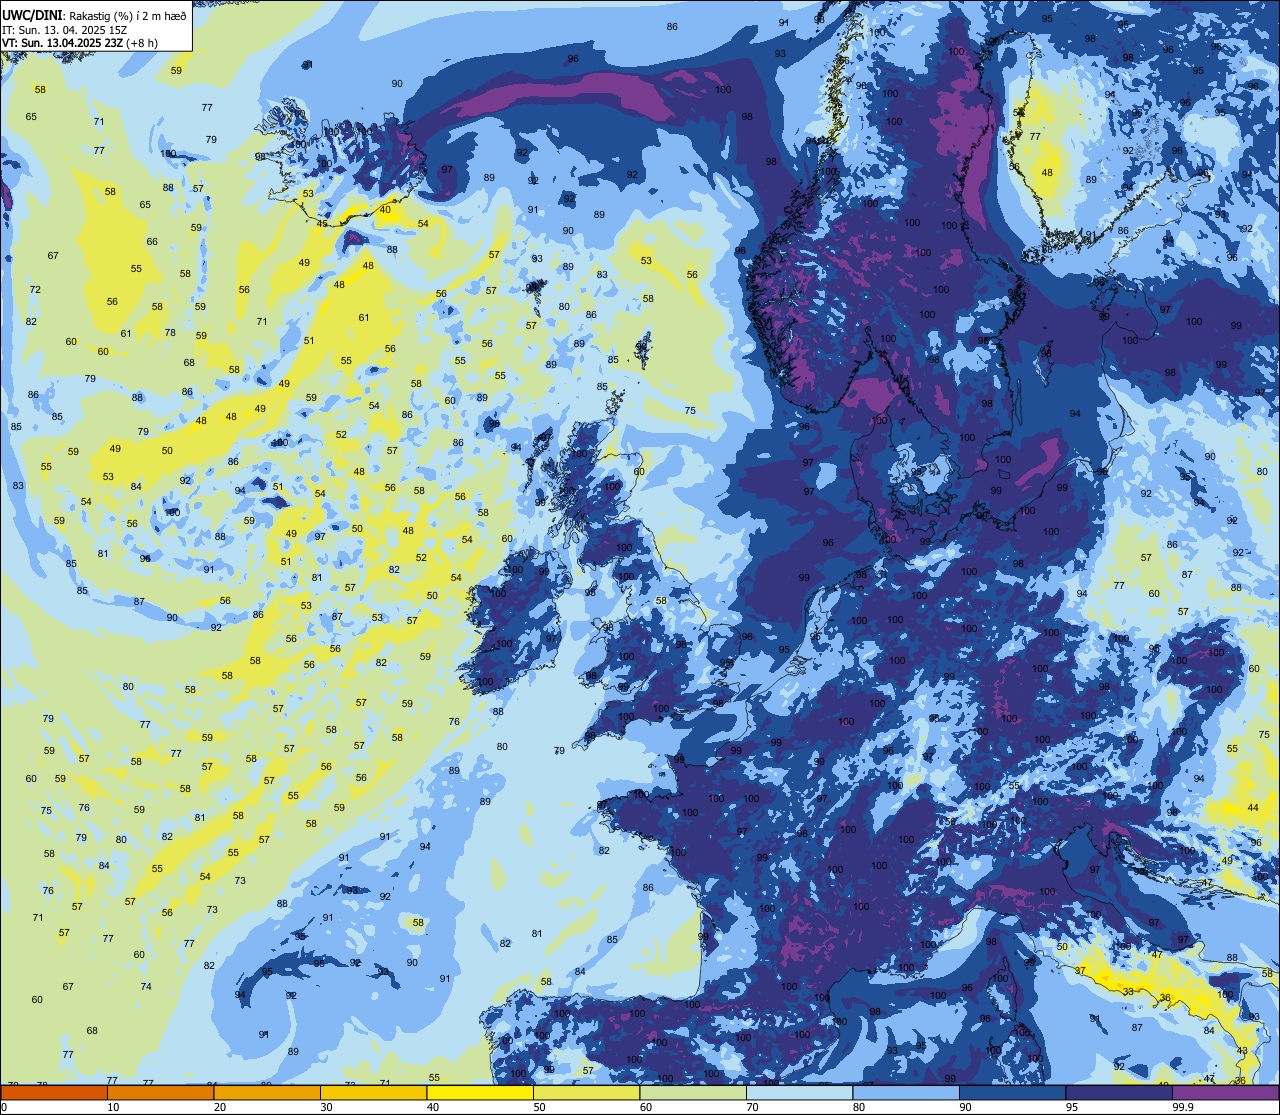Click the legend tick label '20'
Screen dimensions: 1280x1115
tap(220, 1107)
